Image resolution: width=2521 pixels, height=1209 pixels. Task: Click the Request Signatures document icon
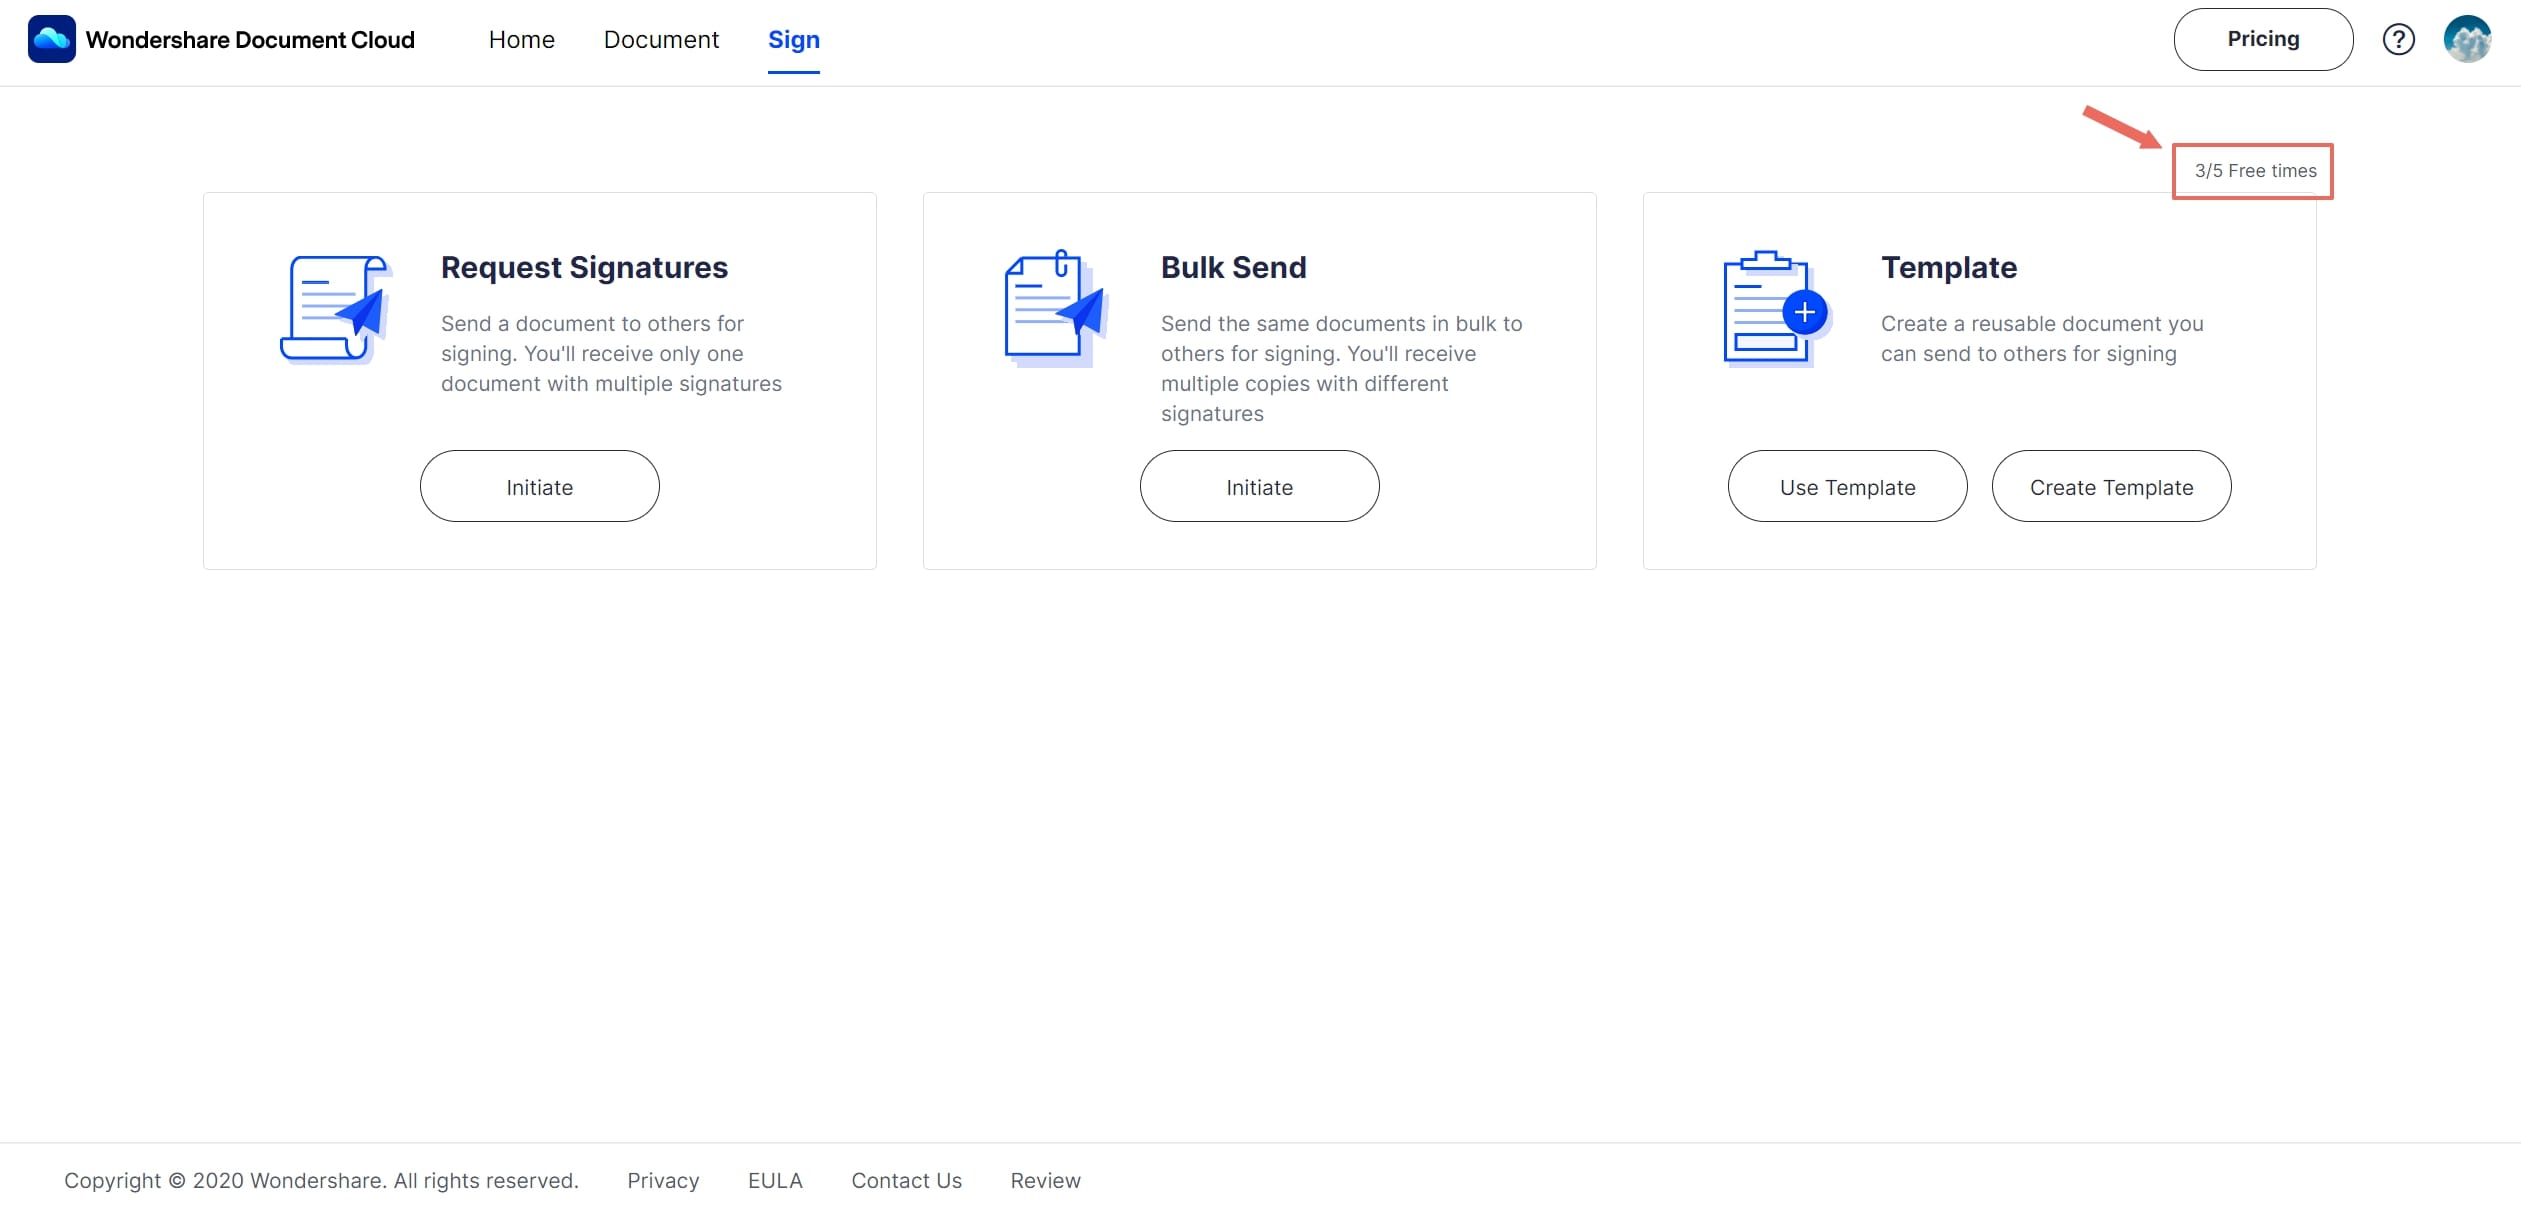335,309
